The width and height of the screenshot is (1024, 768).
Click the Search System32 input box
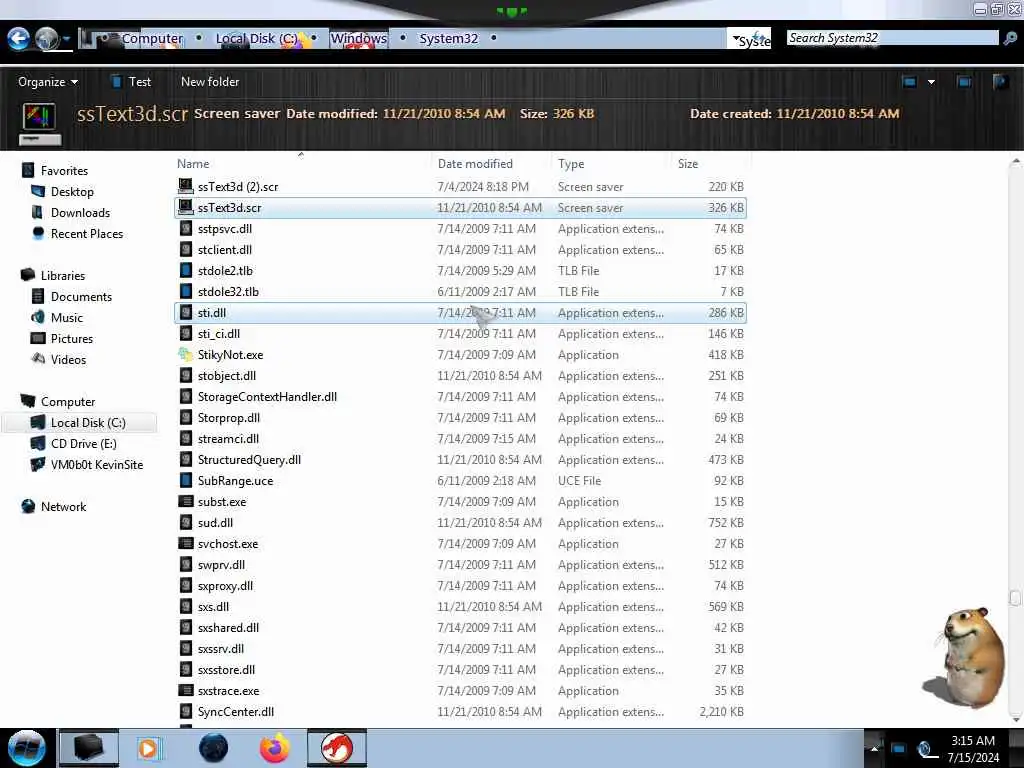(892, 38)
